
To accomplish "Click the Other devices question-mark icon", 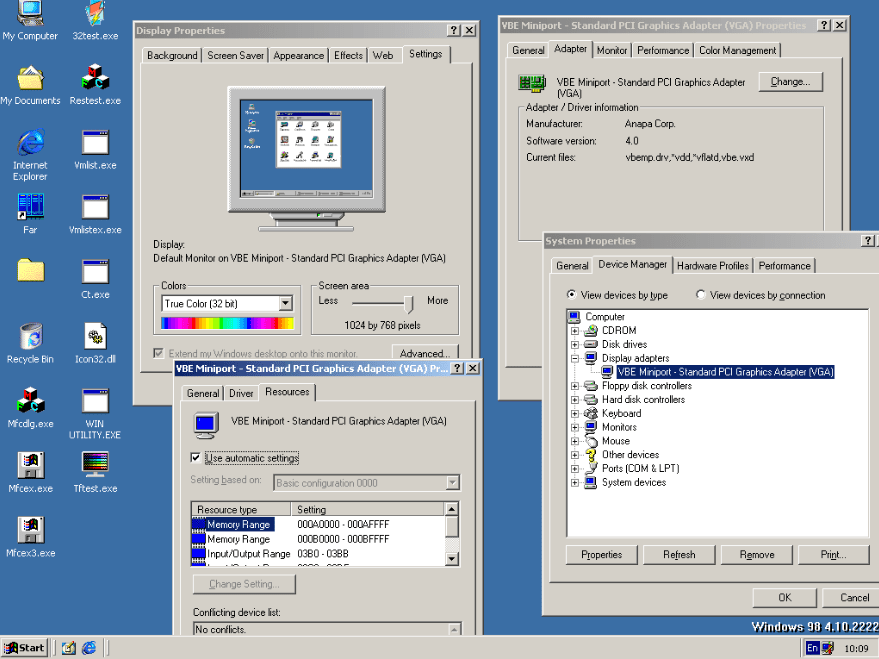I will pyautogui.click(x=590, y=454).
